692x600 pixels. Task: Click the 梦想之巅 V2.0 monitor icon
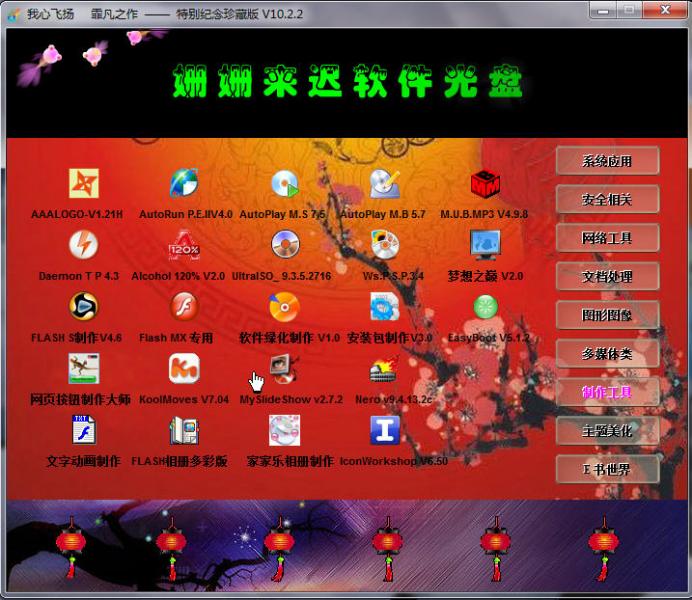(x=485, y=244)
